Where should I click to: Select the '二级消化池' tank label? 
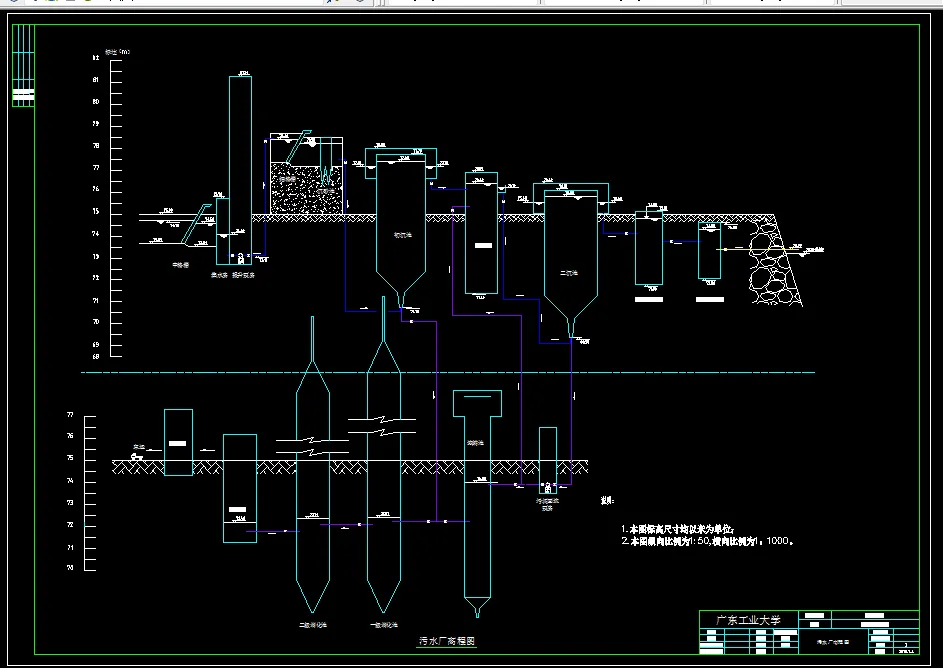313,625
